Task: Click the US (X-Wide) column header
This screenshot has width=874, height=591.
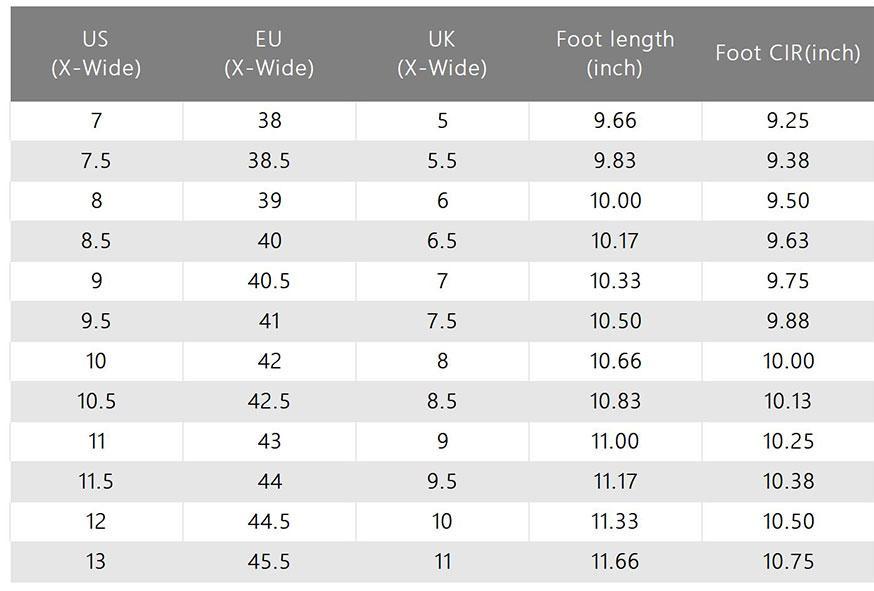Action: [96, 54]
